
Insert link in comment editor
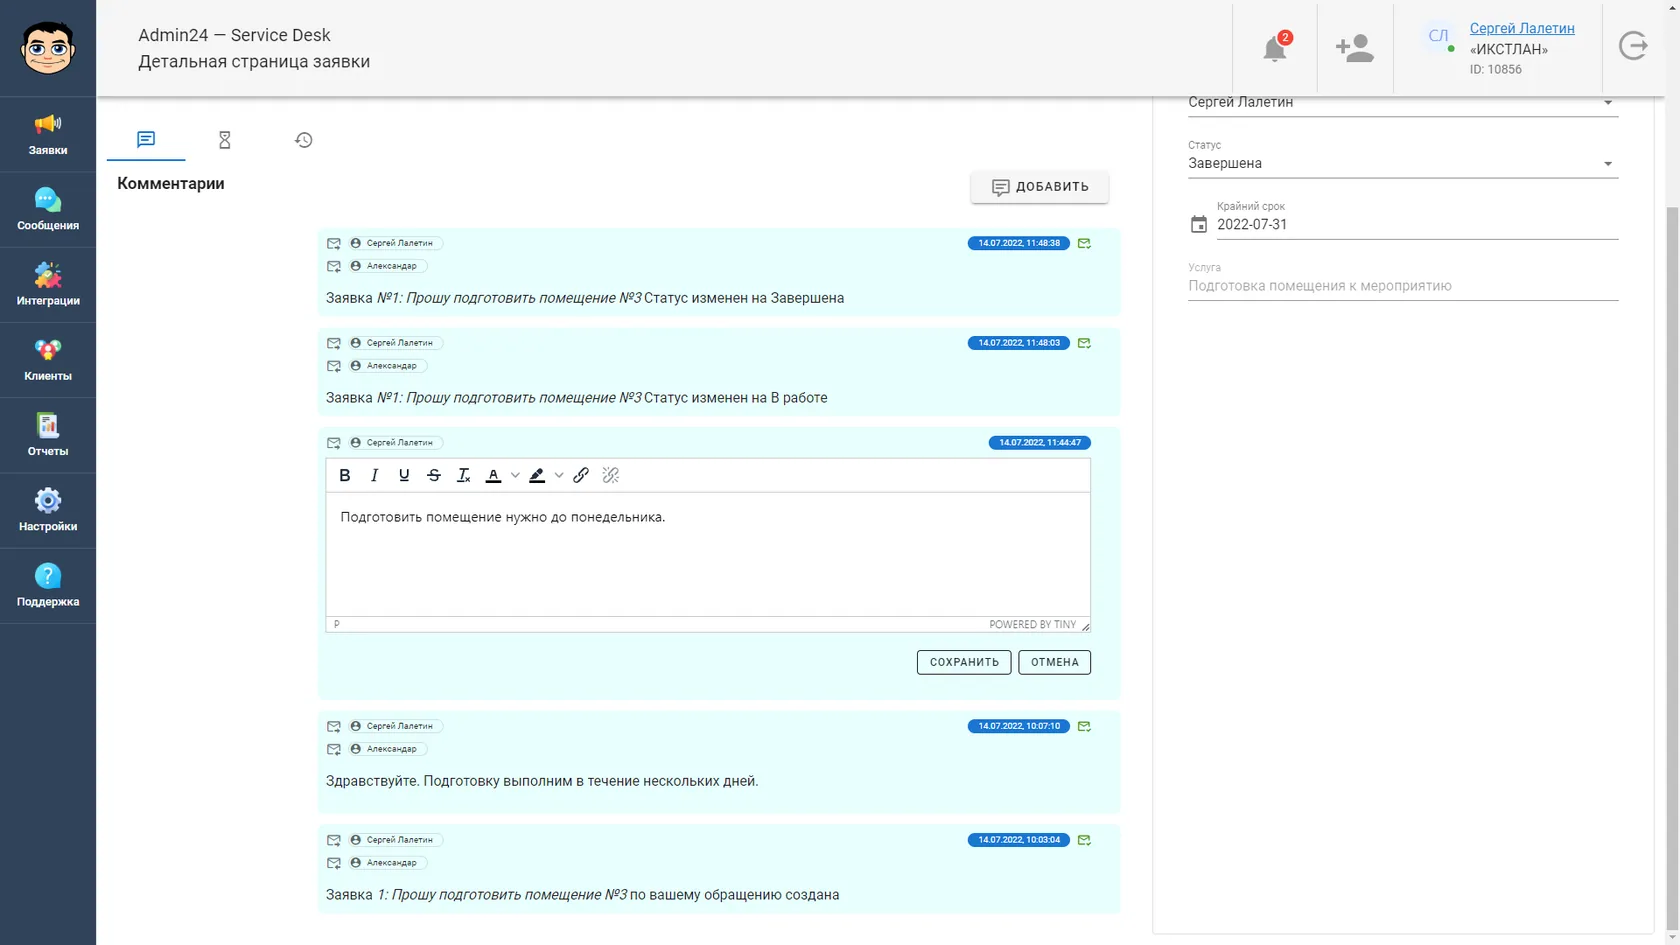pos(581,475)
